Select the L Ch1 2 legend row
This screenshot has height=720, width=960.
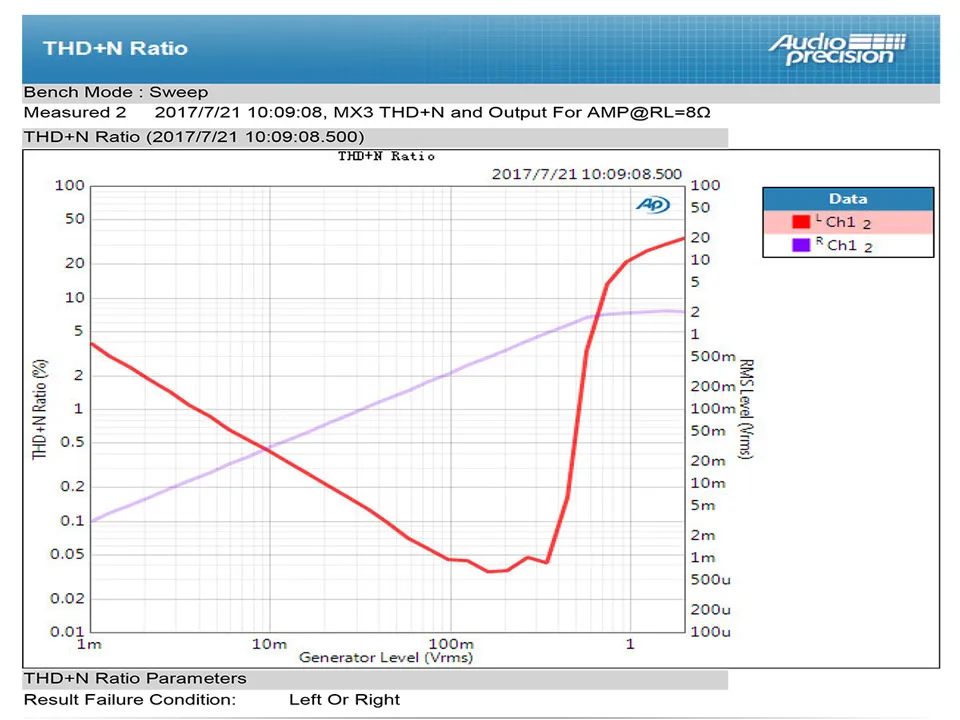click(x=848, y=222)
